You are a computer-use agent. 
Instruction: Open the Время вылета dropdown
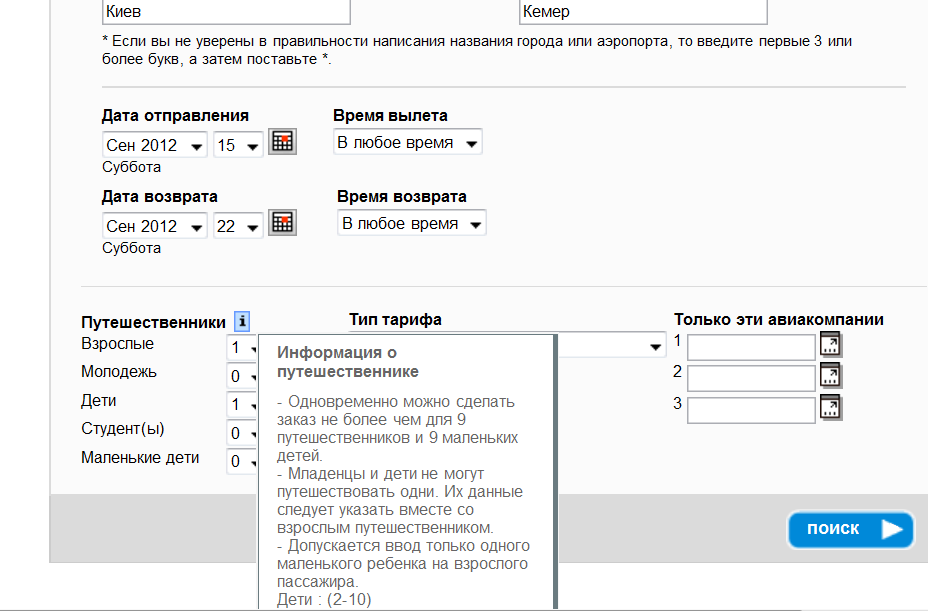point(407,143)
